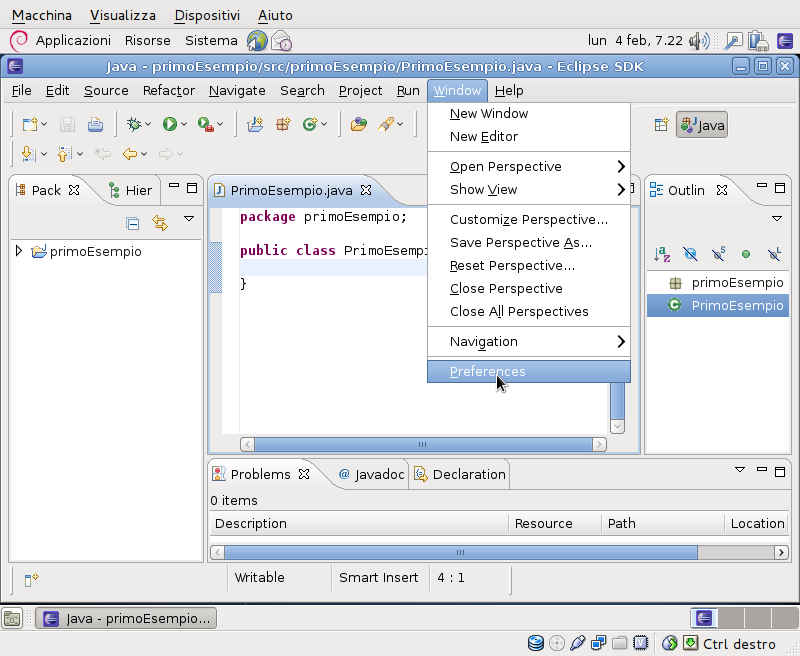Open the Sistema system menu
800x656 pixels.
point(211,41)
